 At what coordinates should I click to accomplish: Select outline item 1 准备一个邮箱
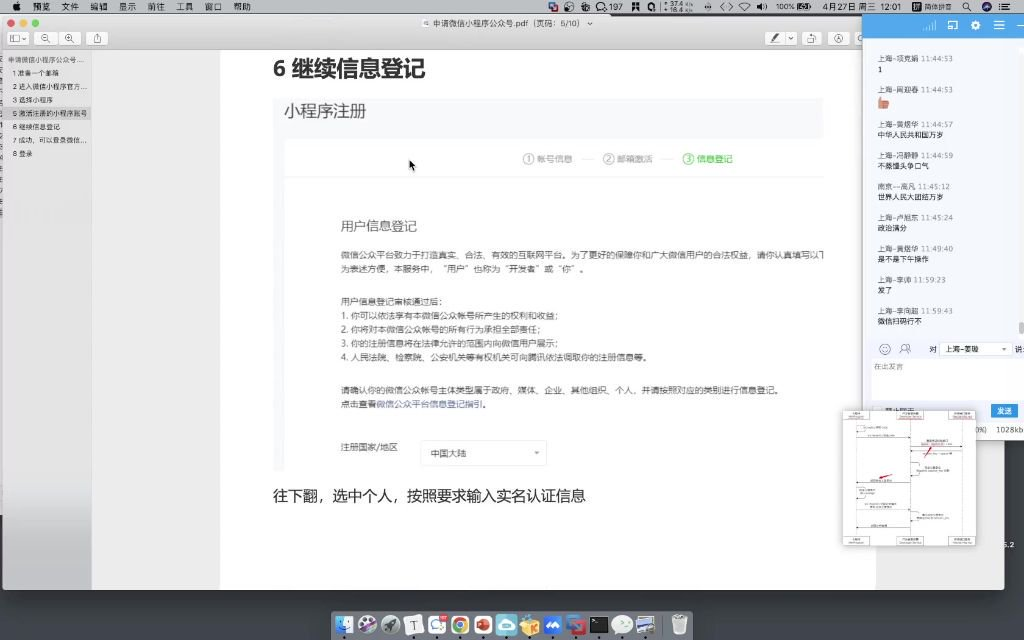36,73
